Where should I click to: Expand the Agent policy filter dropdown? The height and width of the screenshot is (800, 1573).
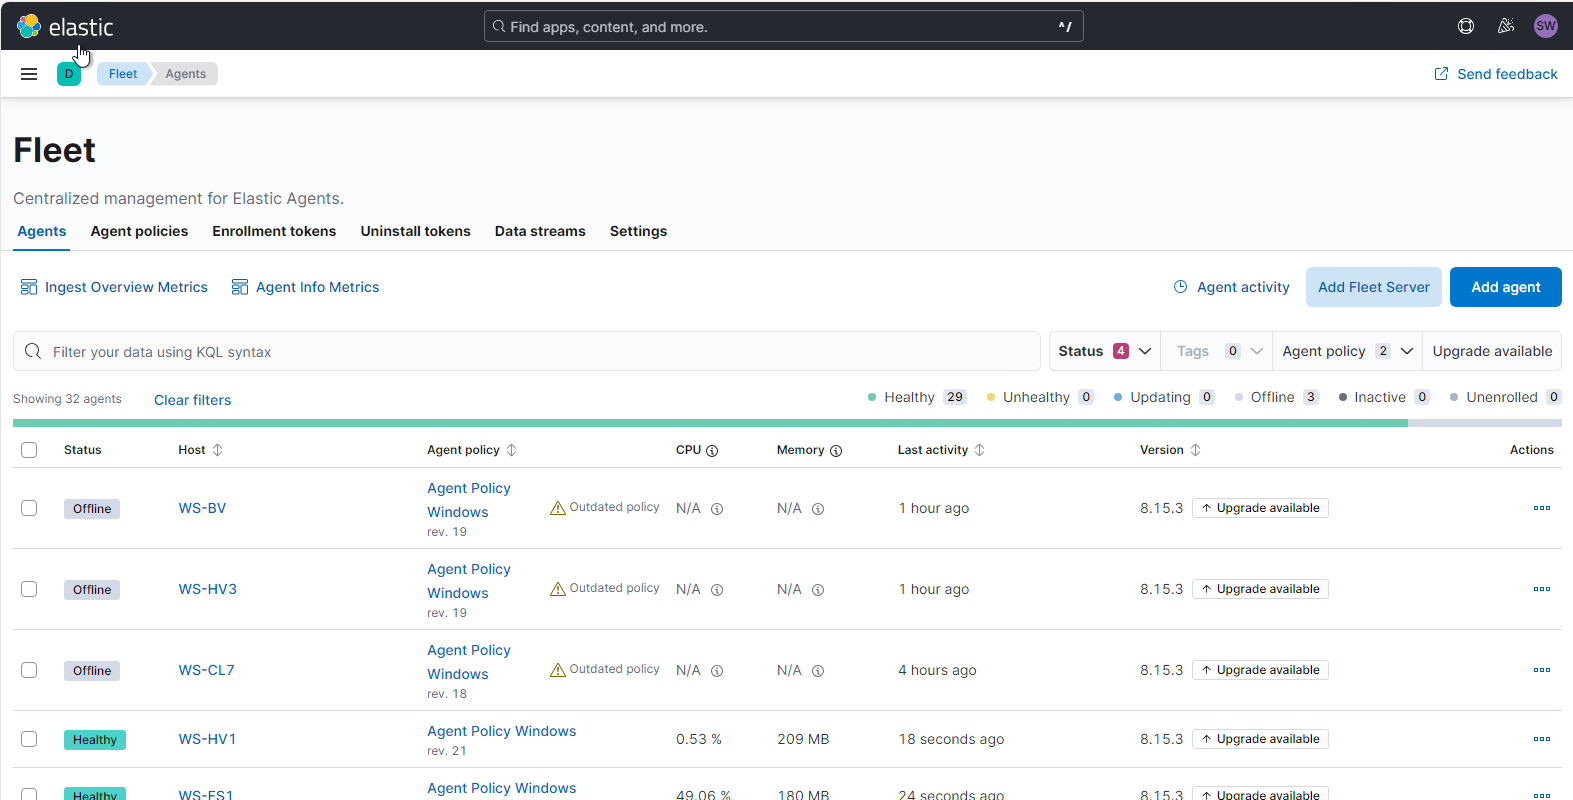pyautogui.click(x=1347, y=351)
